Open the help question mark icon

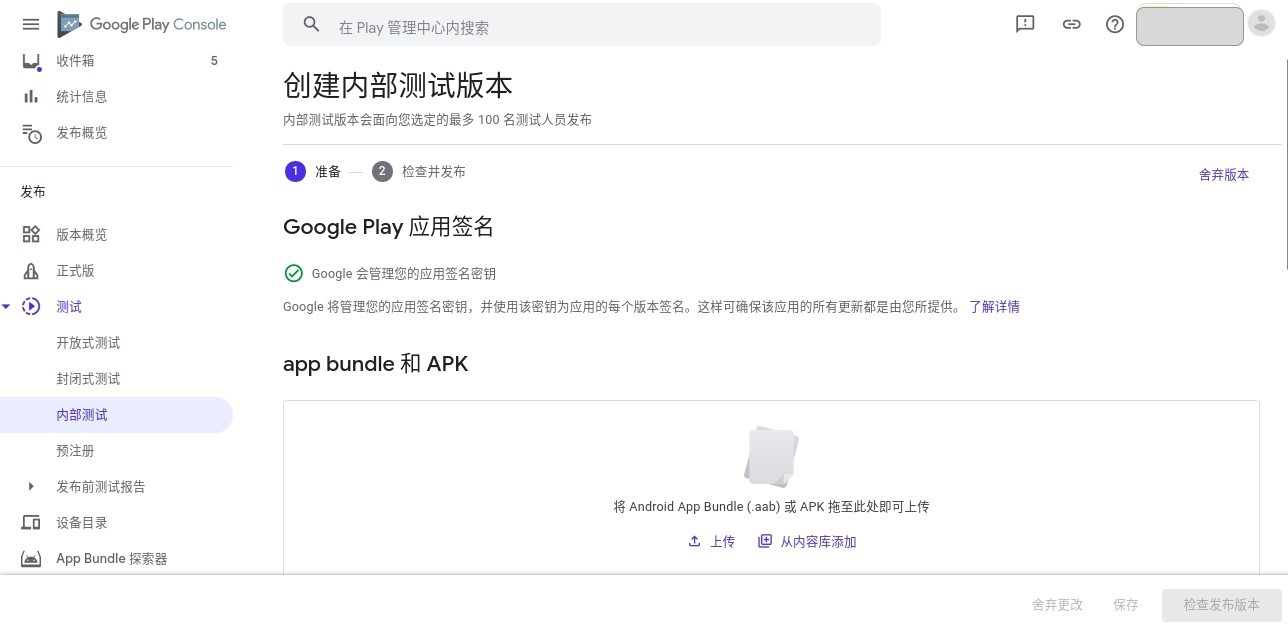1115,24
